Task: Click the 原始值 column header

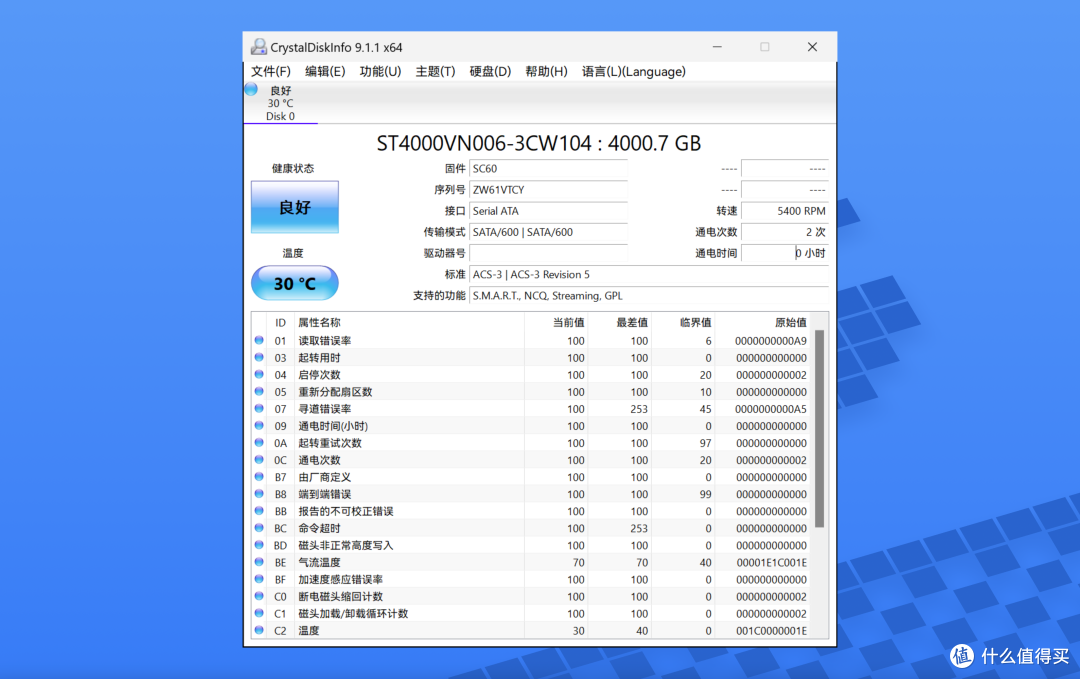Action: [791, 322]
